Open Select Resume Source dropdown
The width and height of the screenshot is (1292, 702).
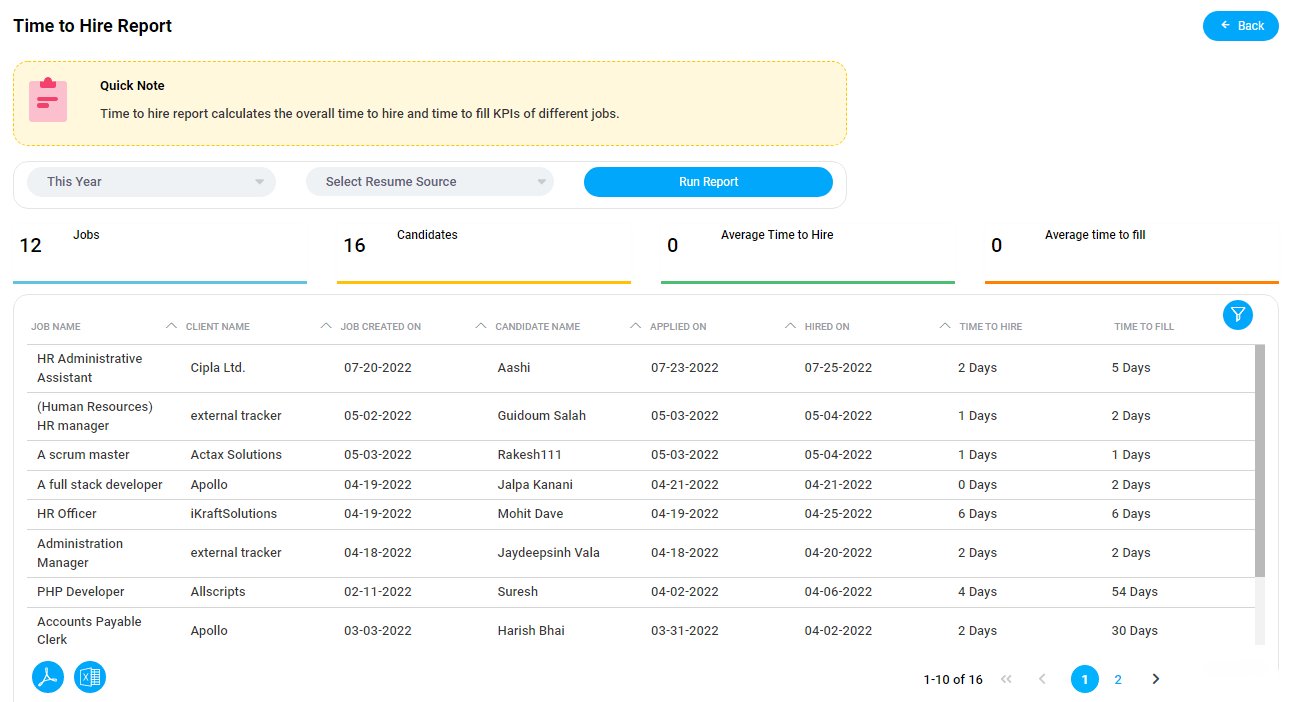coord(430,182)
